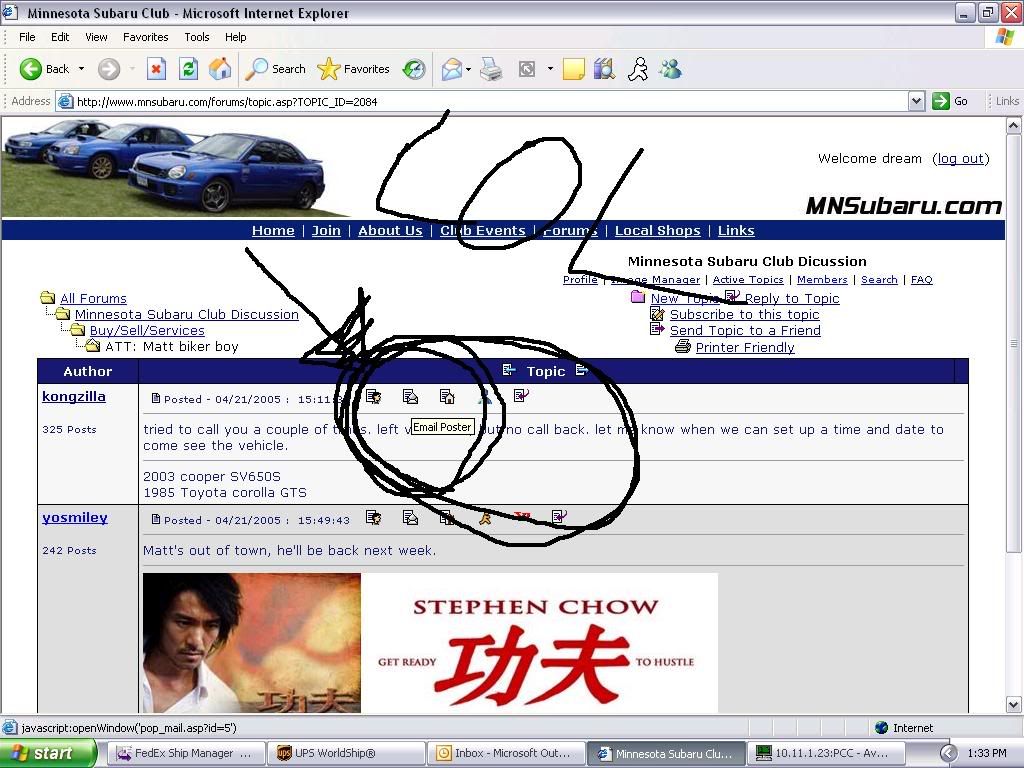Launch AIM running-man toolbar icon
1024x768 pixels.
point(638,69)
